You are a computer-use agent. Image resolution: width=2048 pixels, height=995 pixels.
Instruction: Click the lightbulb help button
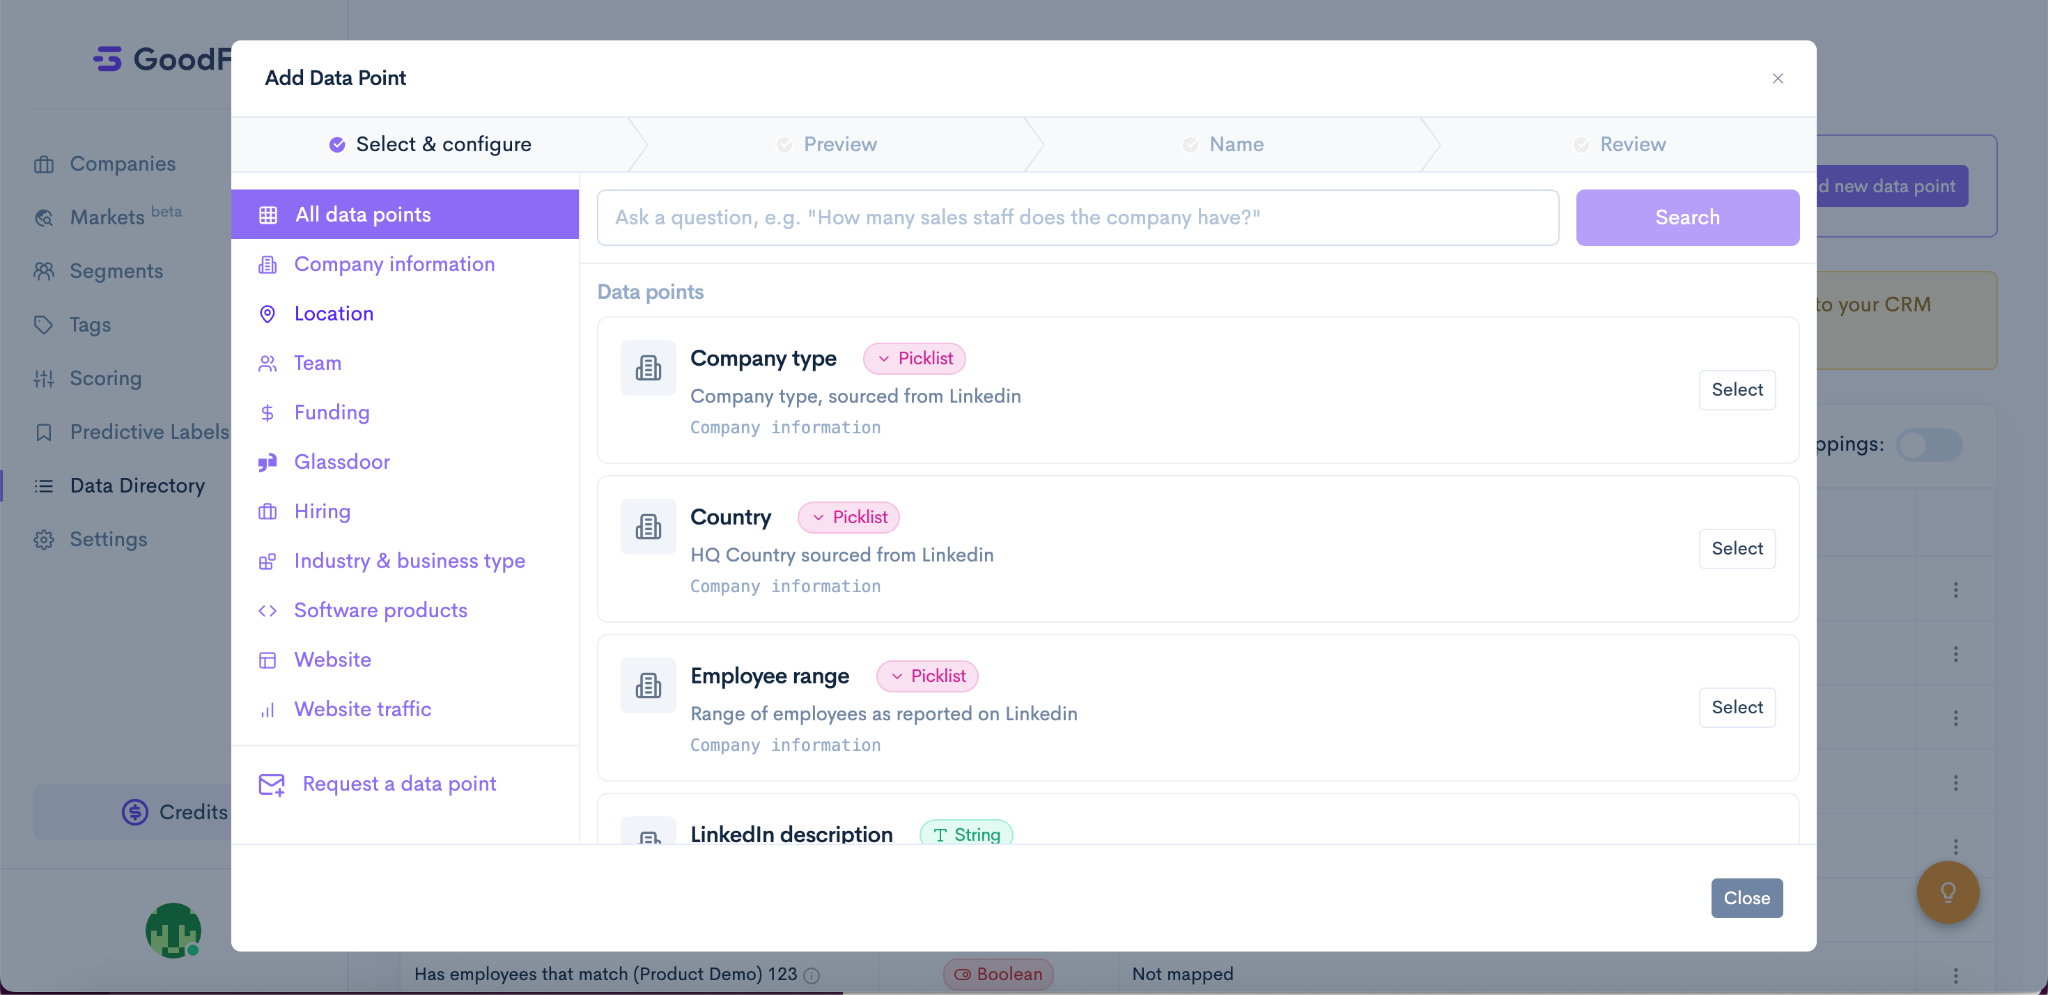[x=1947, y=892]
